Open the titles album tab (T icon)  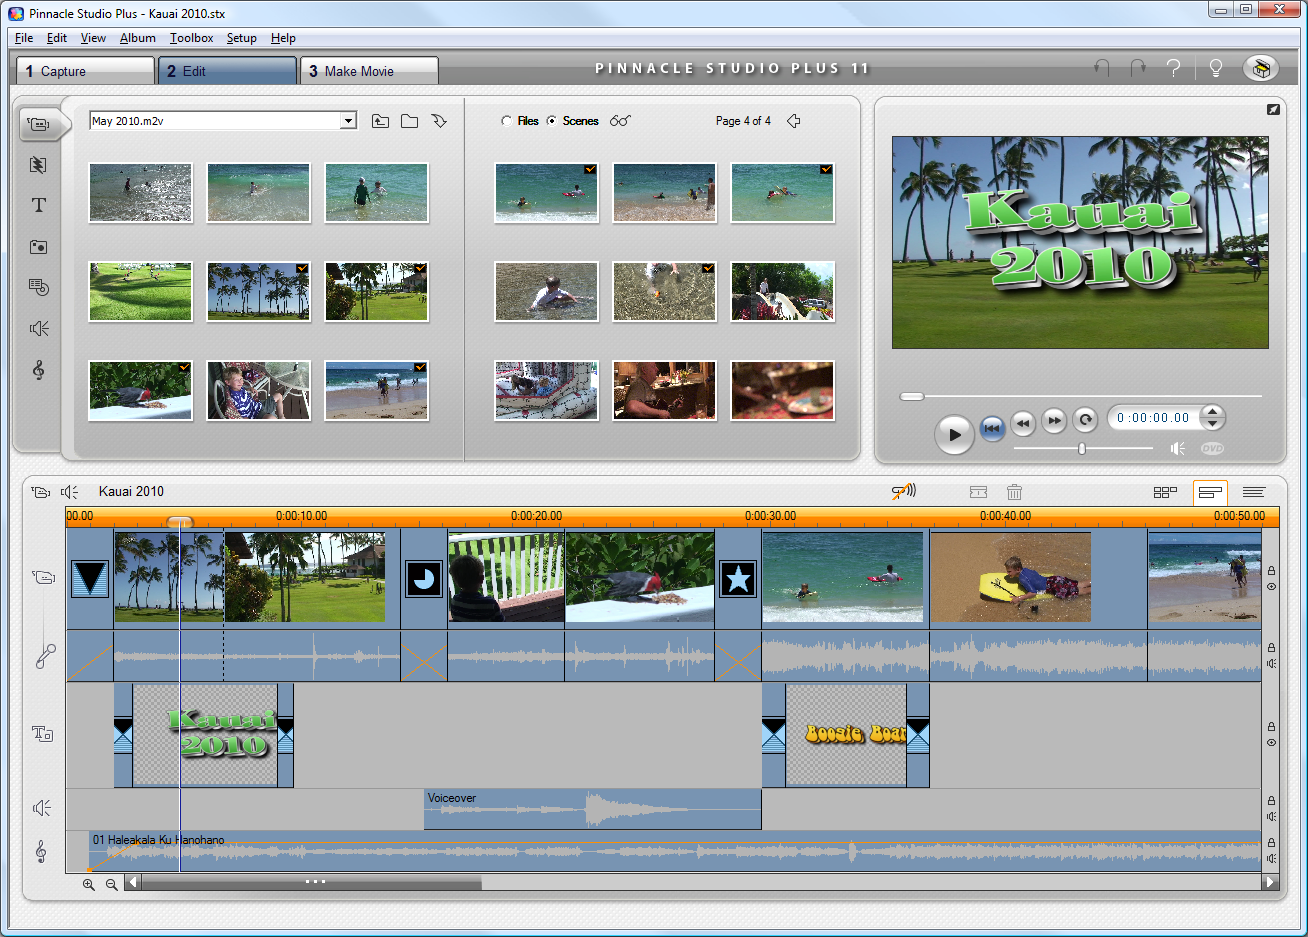click(39, 205)
